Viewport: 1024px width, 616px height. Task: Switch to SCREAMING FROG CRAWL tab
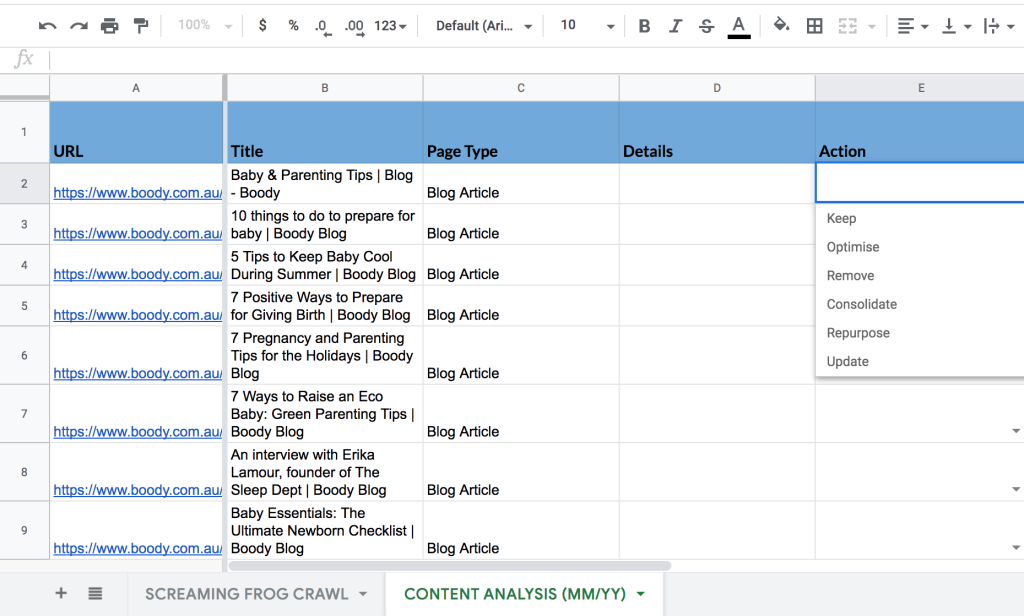click(246, 594)
